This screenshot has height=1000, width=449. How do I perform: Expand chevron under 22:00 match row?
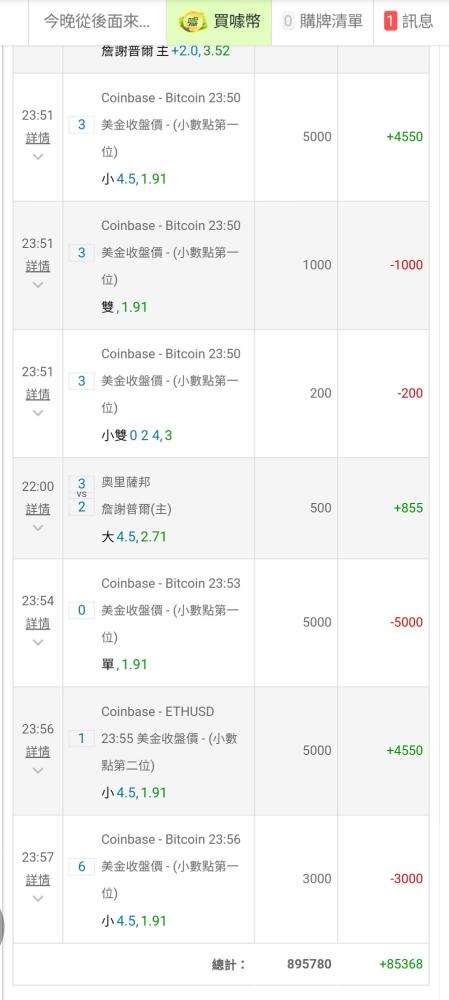pyautogui.click(x=38, y=528)
